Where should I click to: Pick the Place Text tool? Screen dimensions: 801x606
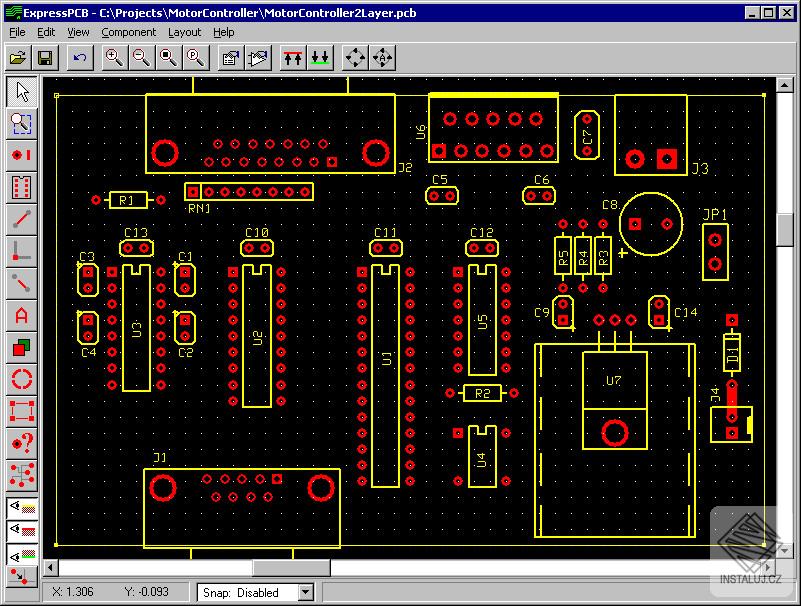pos(21,316)
